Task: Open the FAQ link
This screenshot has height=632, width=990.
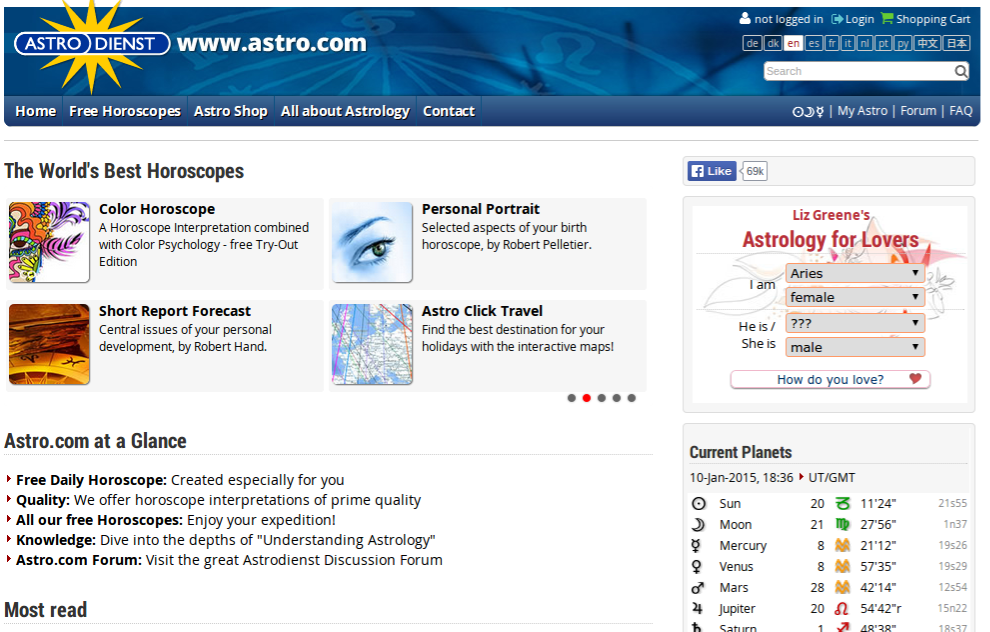Action: pos(960,111)
